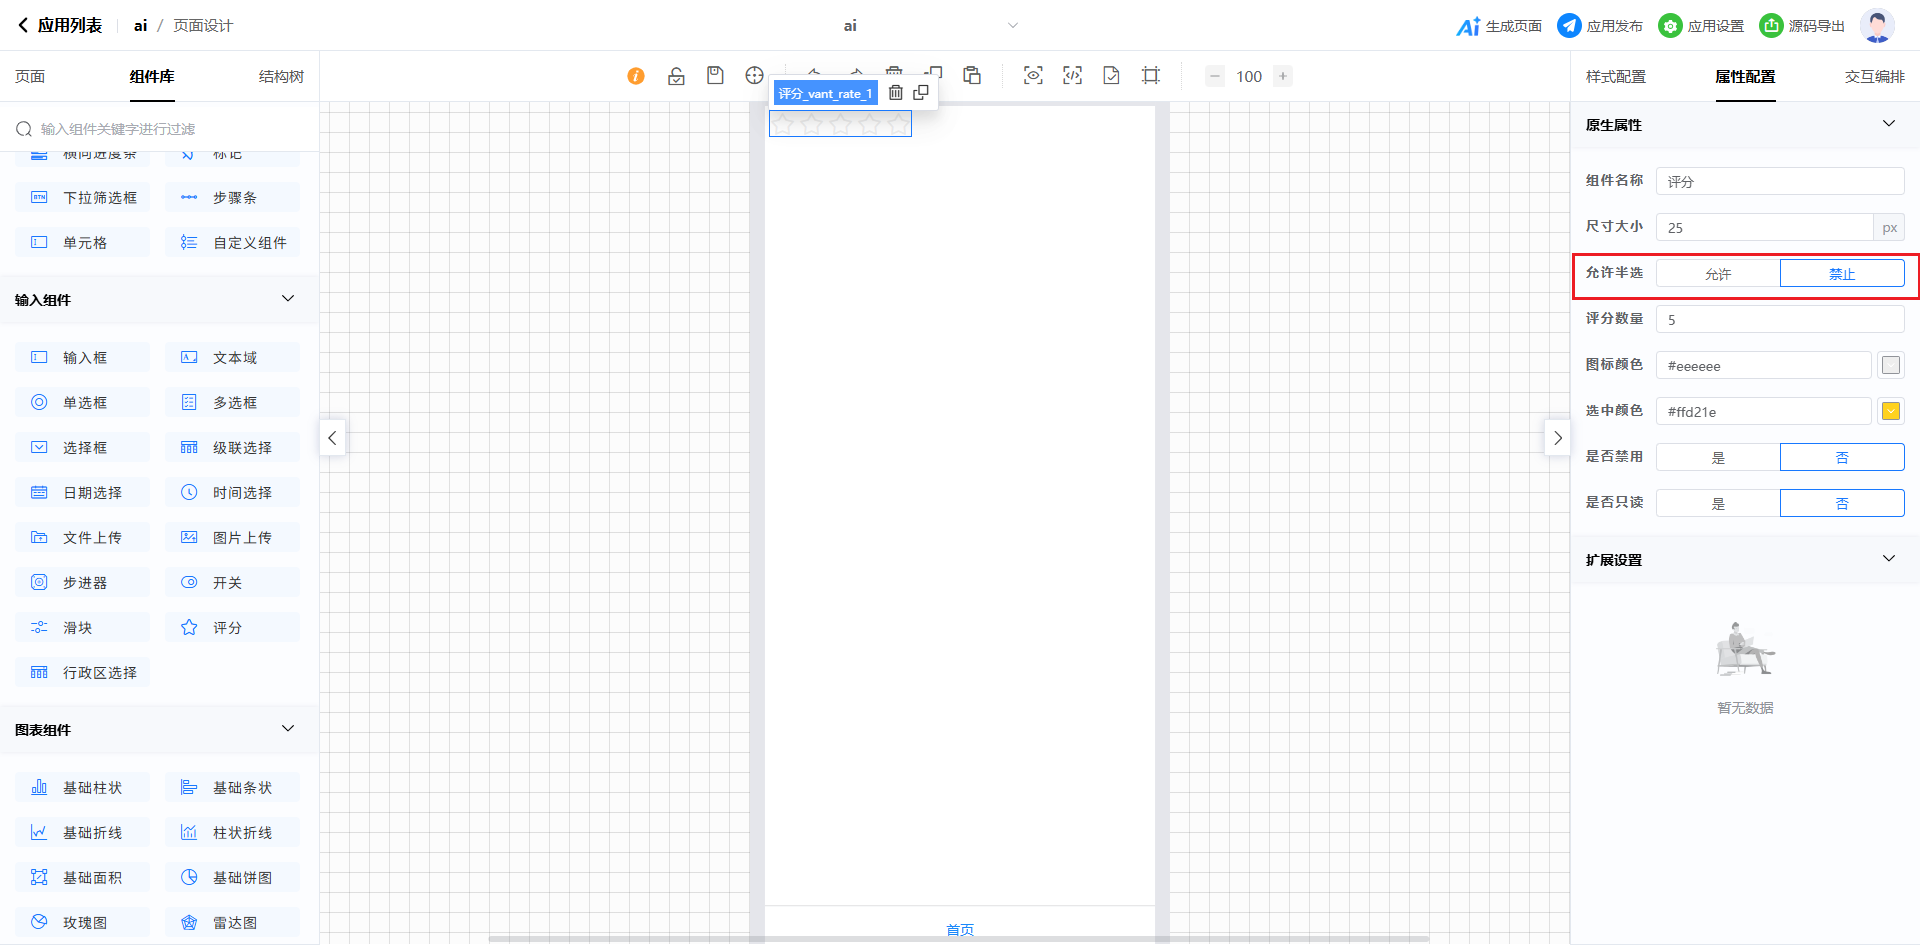Set 允许半选 to 允许
The image size is (1920, 945).
1718,274
